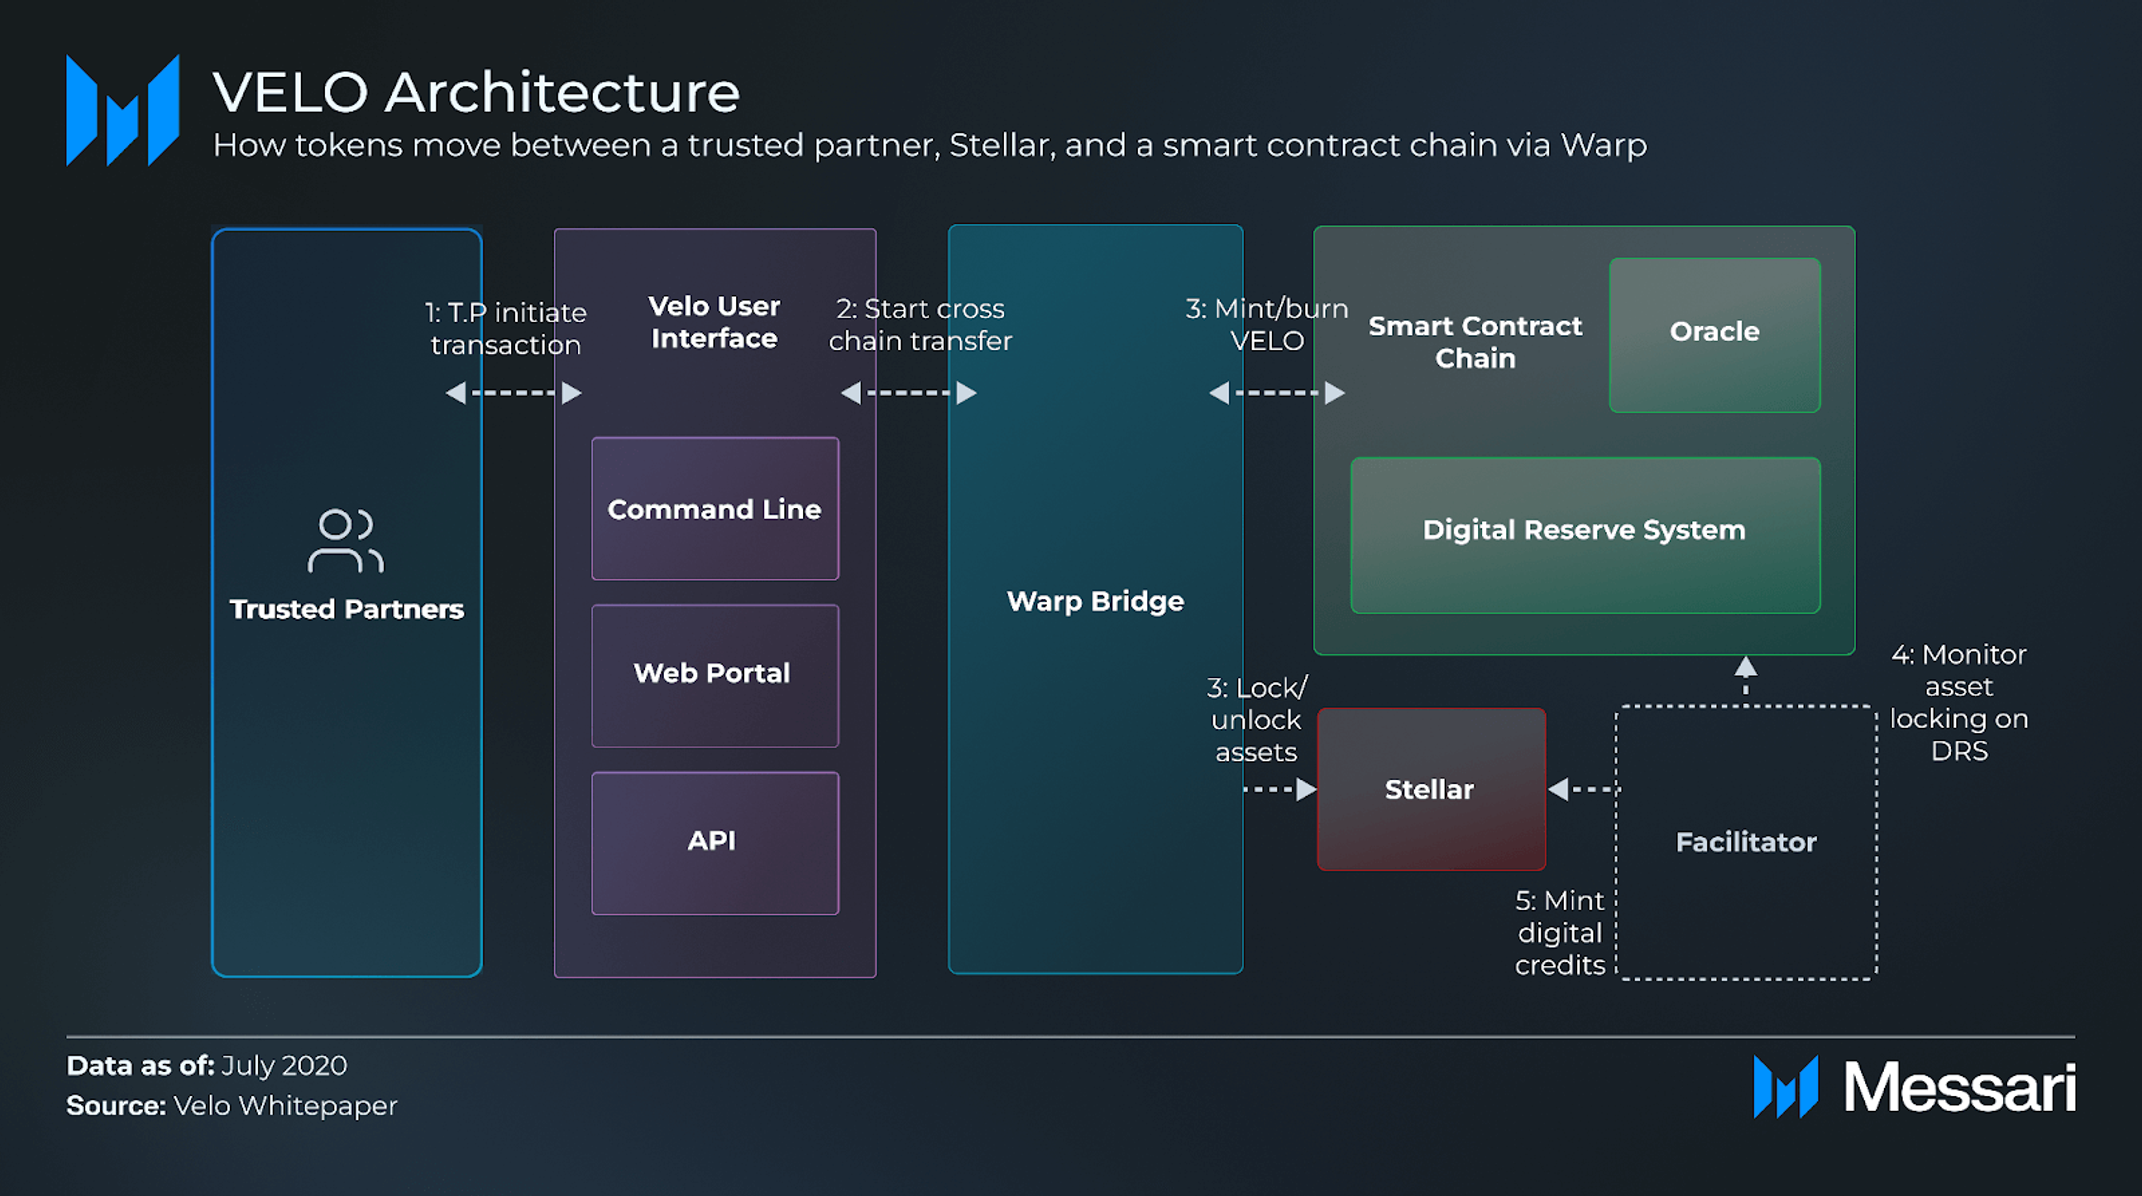Click the Warp Bridge label
This screenshot has width=2142, height=1196.
tap(1095, 601)
